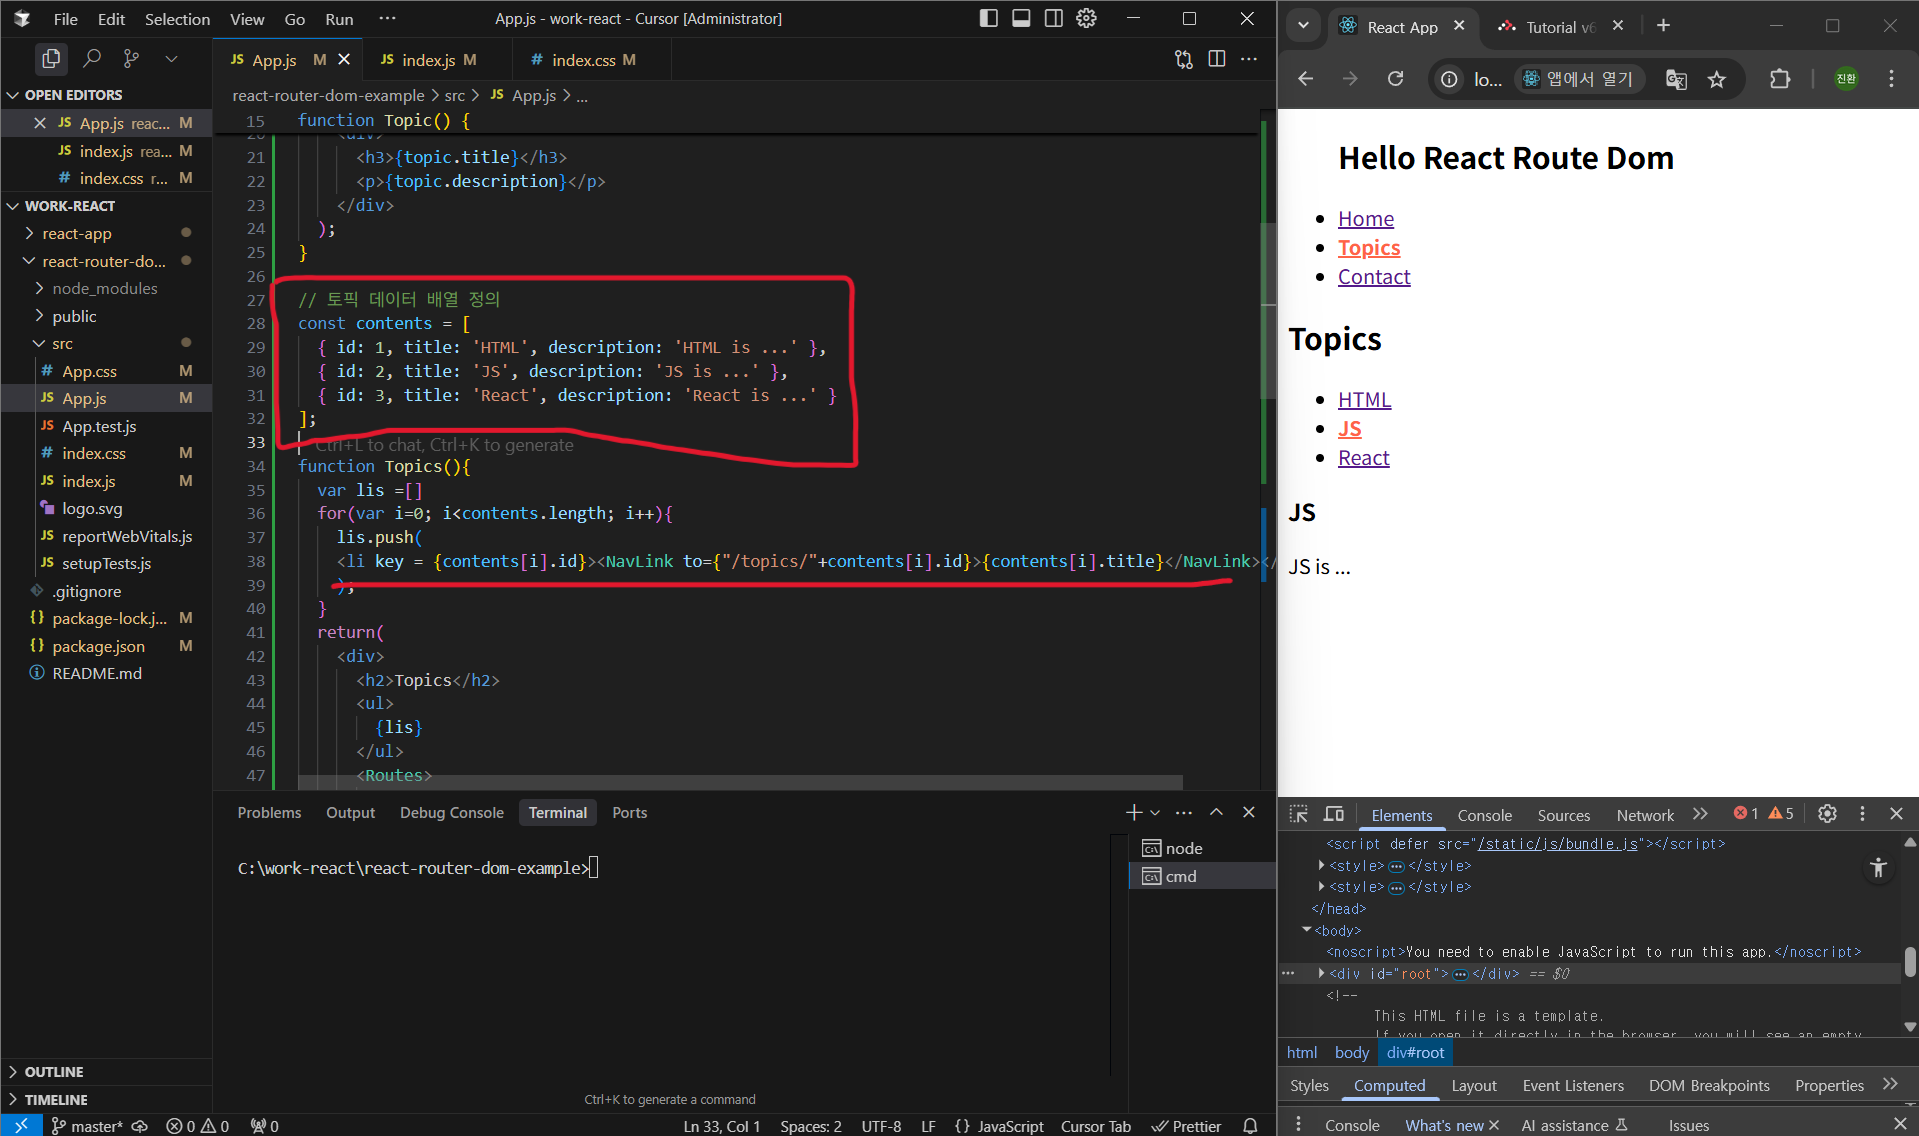The image size is (1919, 1136).
Task: Go back in the browser
Action: (1305, 79)
